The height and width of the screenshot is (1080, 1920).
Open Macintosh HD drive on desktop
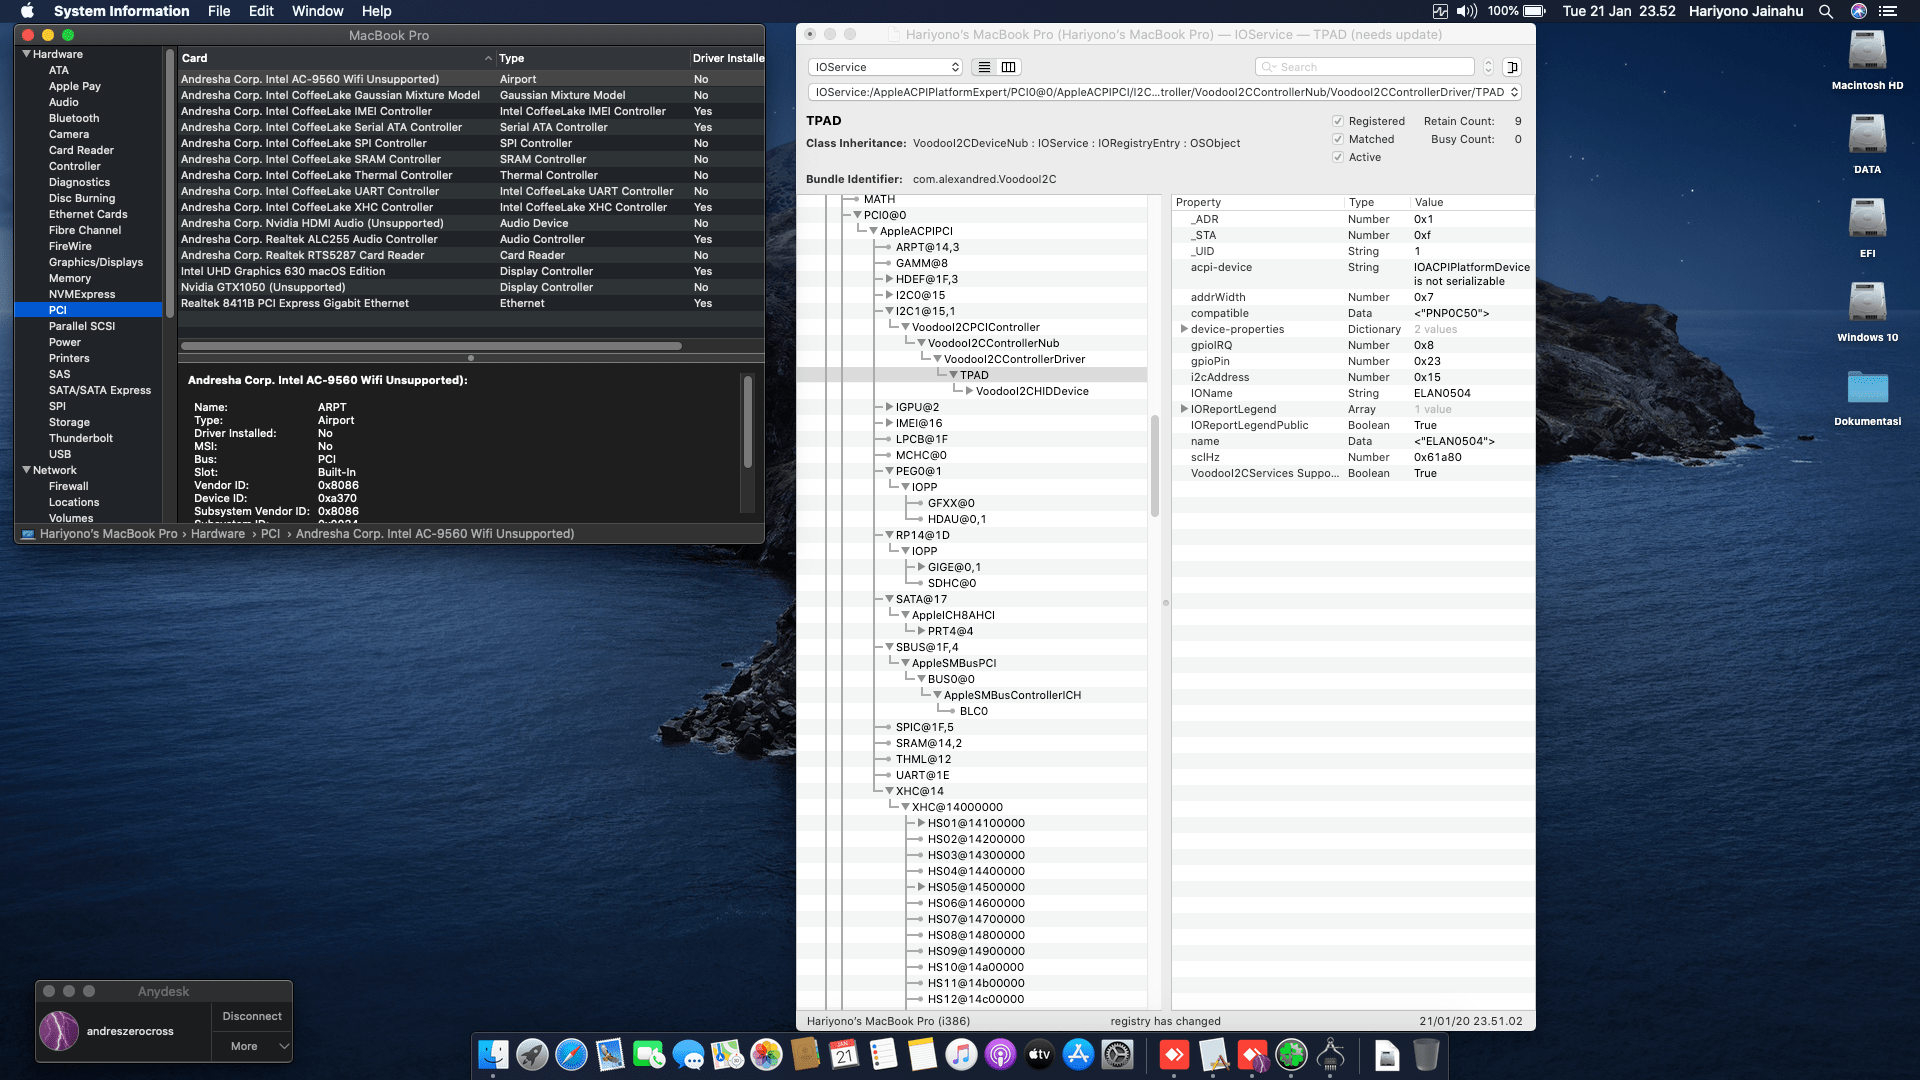pos(1867,52)
